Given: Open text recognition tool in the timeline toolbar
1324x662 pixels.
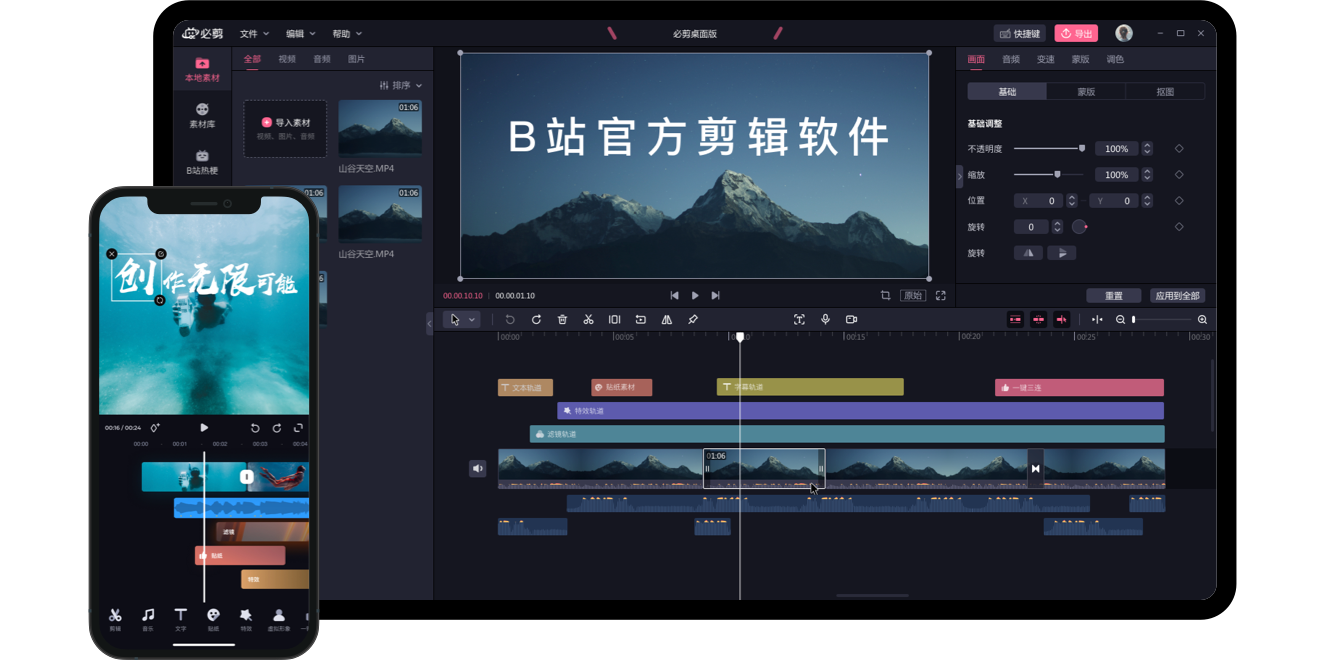Looking at the screenshot, I should pos(799,320).
